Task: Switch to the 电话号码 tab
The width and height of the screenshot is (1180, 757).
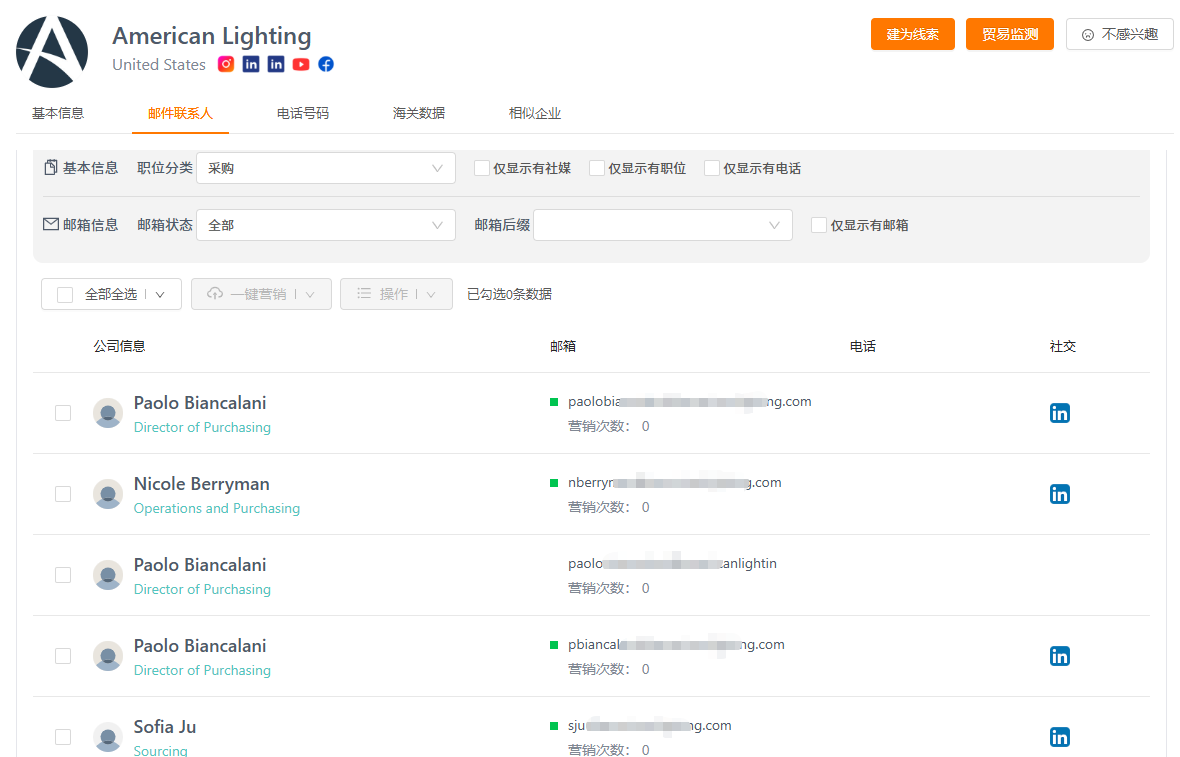Action: [303, 113]
